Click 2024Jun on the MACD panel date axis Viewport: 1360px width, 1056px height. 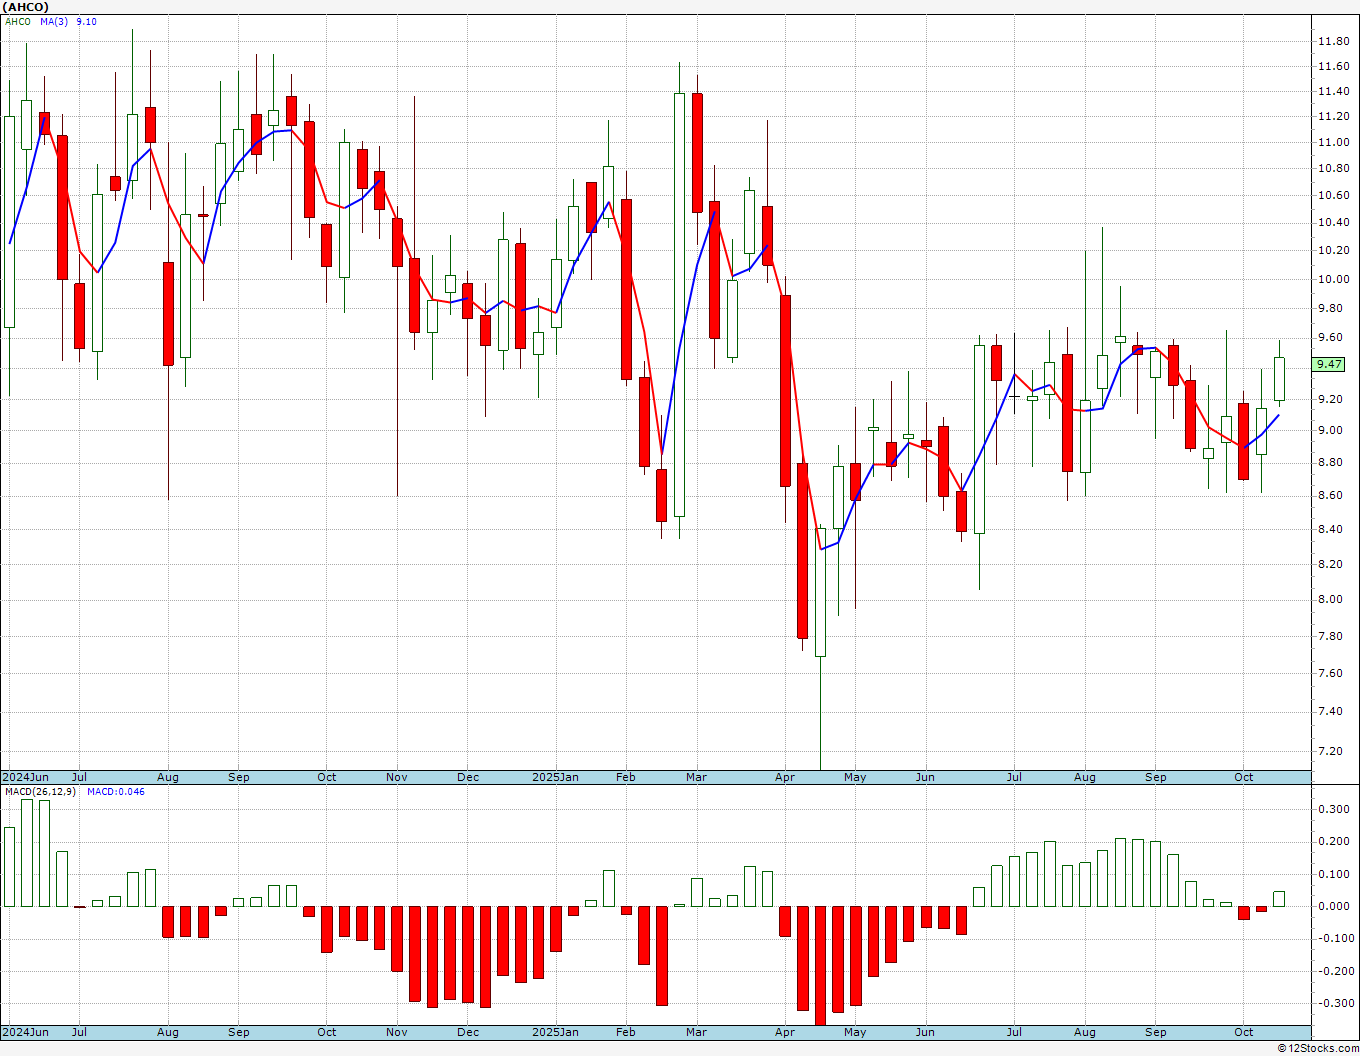tap(25, 1032)
